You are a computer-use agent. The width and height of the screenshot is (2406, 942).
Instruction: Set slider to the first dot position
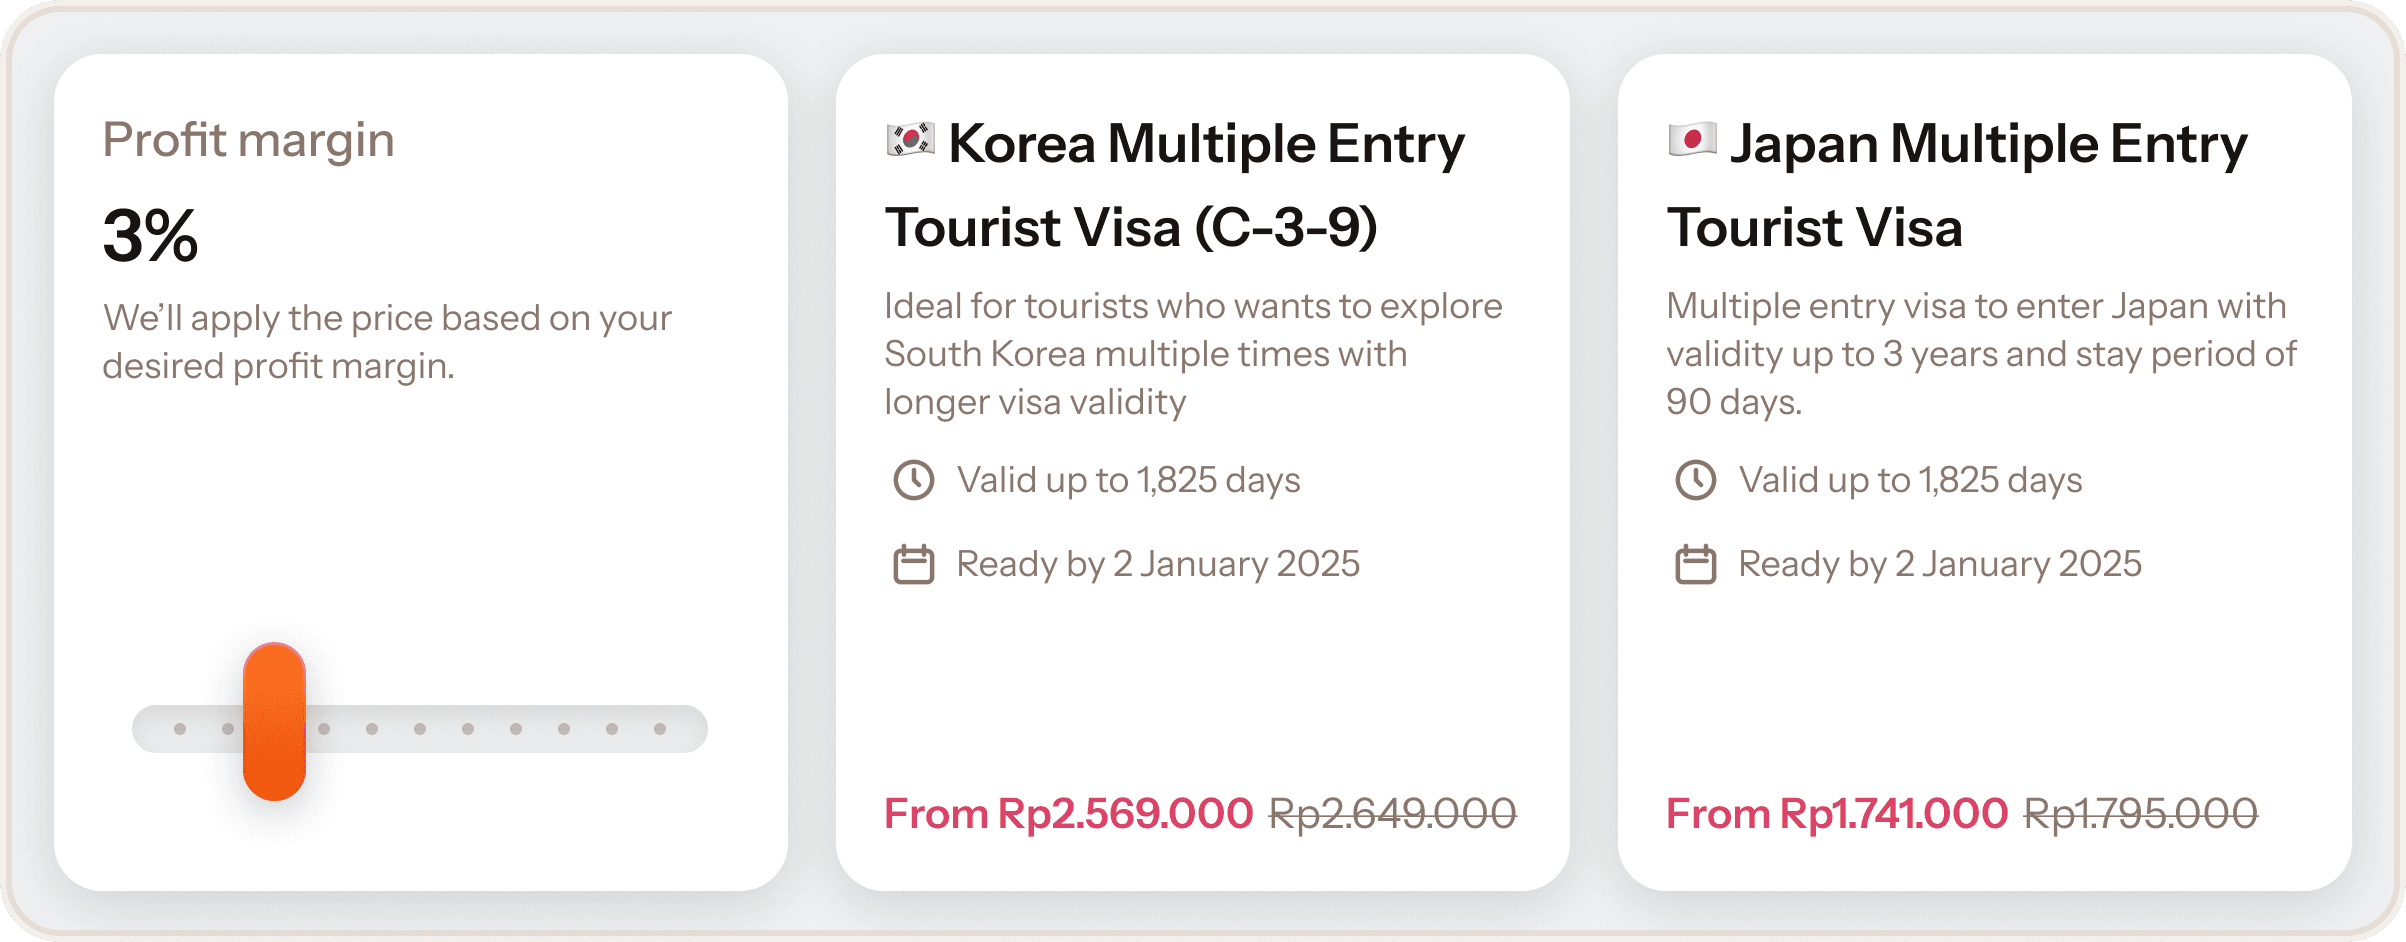click(180, 729)
